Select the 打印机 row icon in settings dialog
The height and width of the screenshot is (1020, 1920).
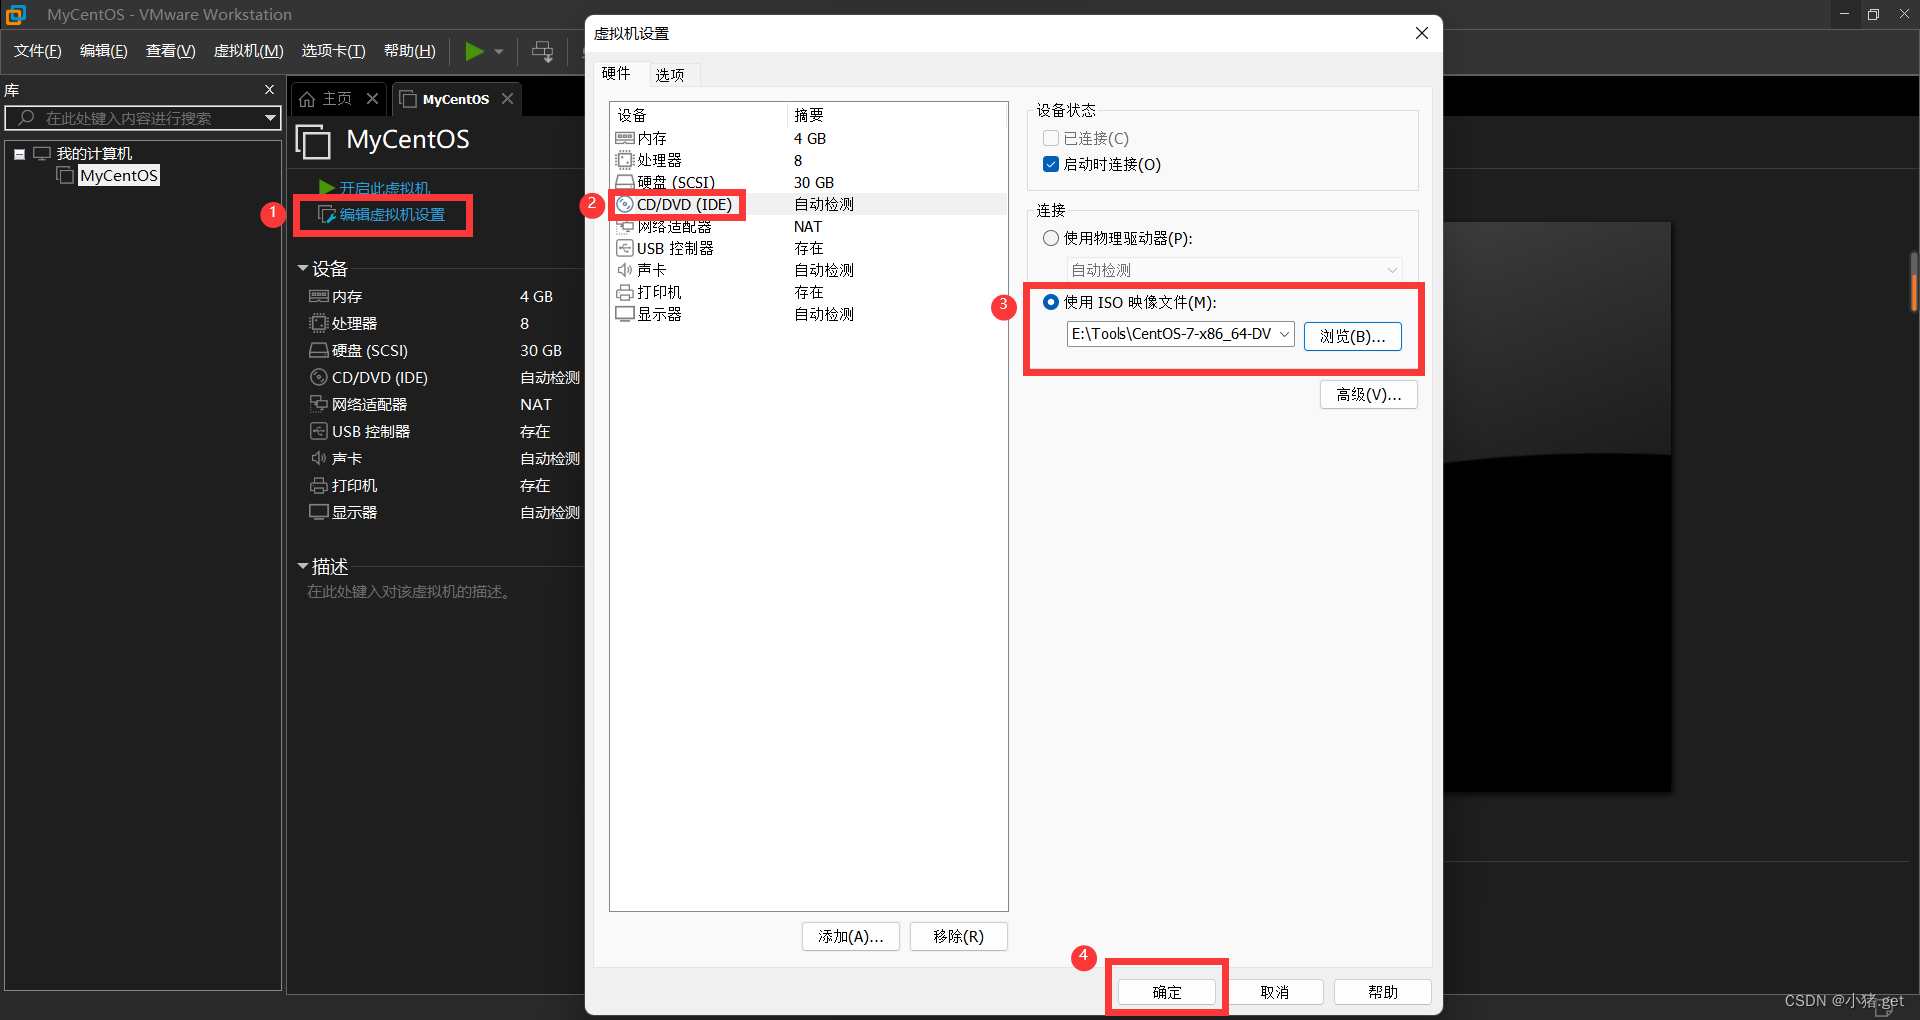point(625,292)
